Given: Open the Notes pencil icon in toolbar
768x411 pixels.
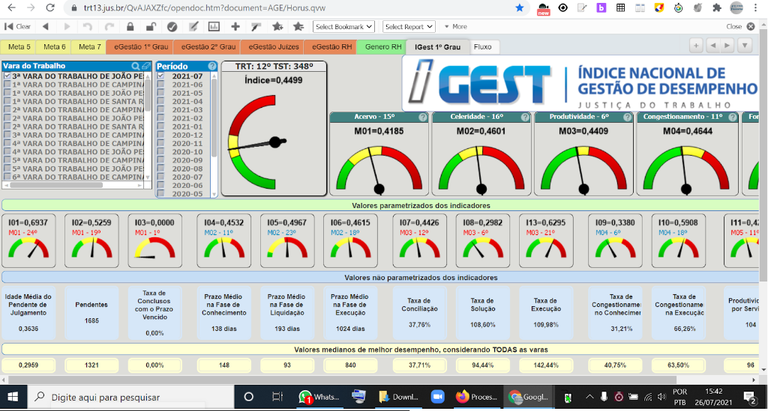Looking at the screenshot, I should click(193, 26).
